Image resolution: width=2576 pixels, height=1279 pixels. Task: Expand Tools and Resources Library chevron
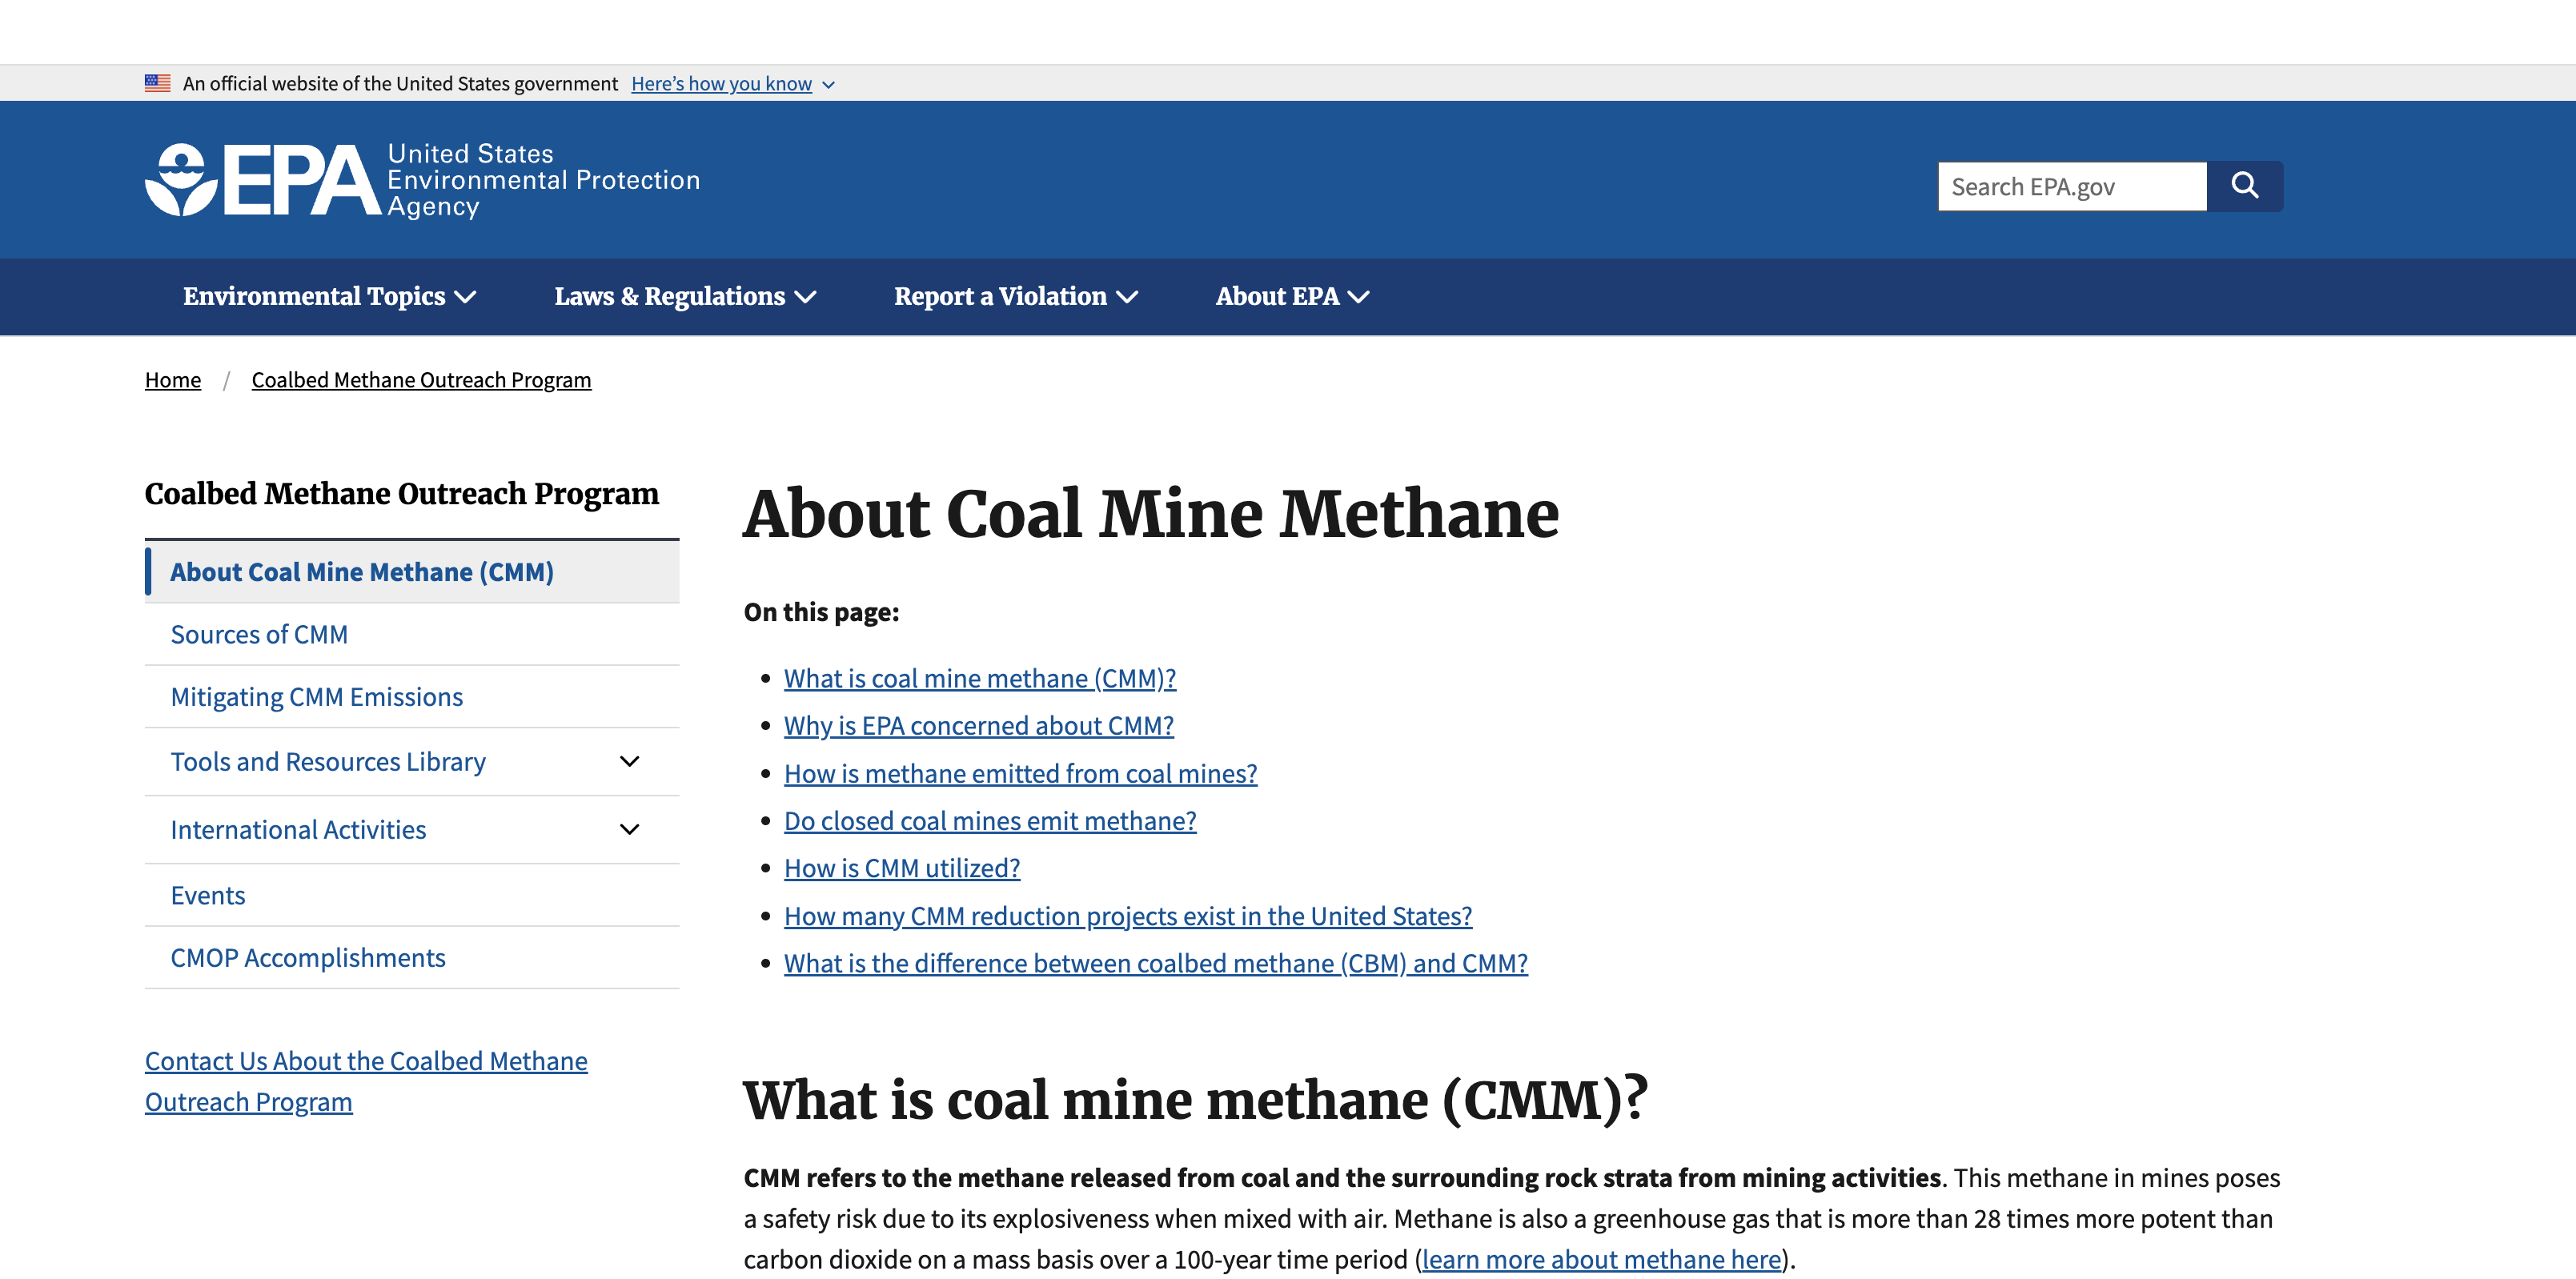coord(629,762)
